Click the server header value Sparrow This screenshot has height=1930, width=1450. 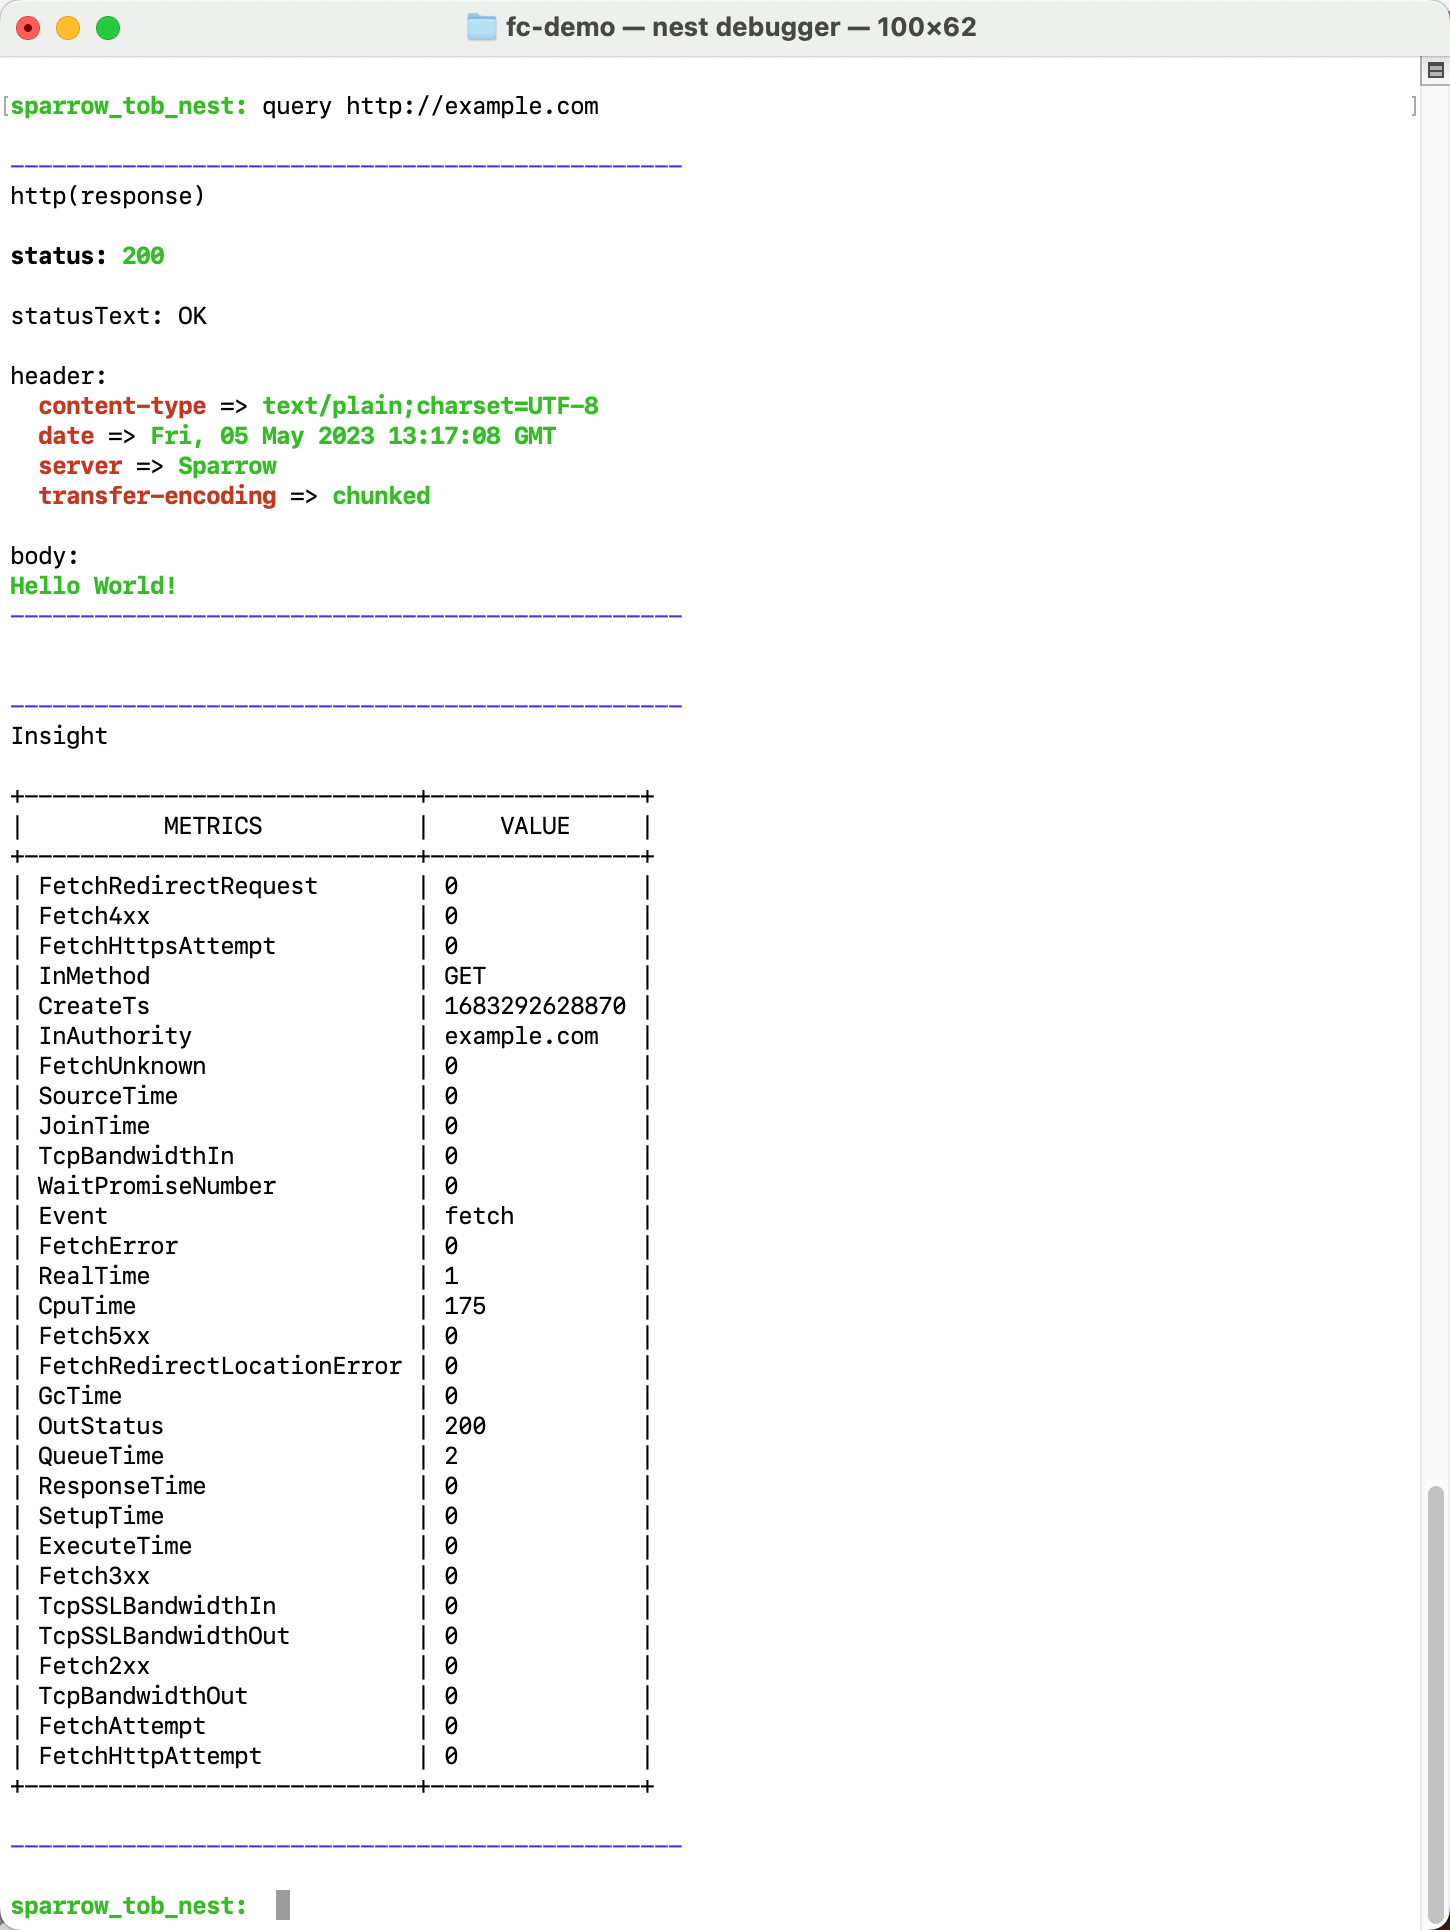click(x=227, y=466)
